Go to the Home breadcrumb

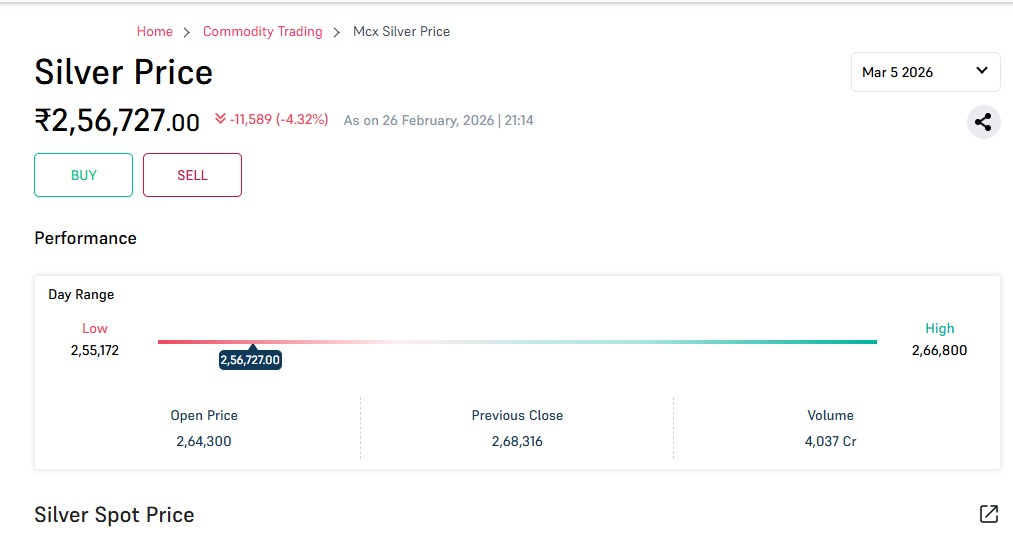point(155,32)
